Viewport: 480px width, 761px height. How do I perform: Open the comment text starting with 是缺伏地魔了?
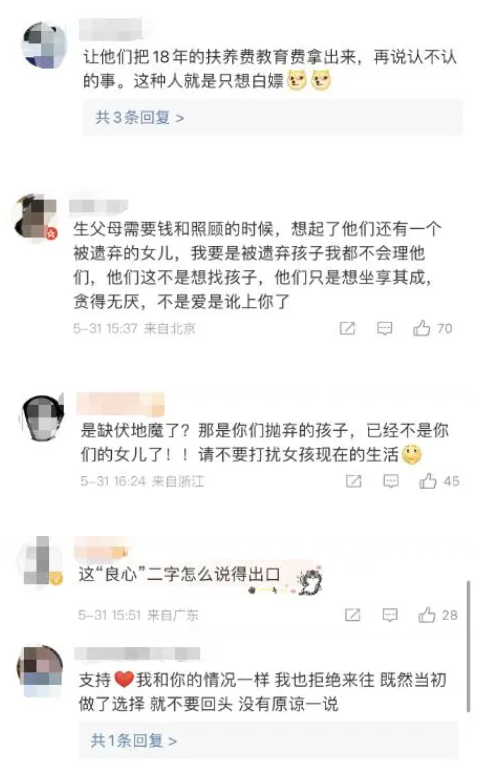click(265, 442)
